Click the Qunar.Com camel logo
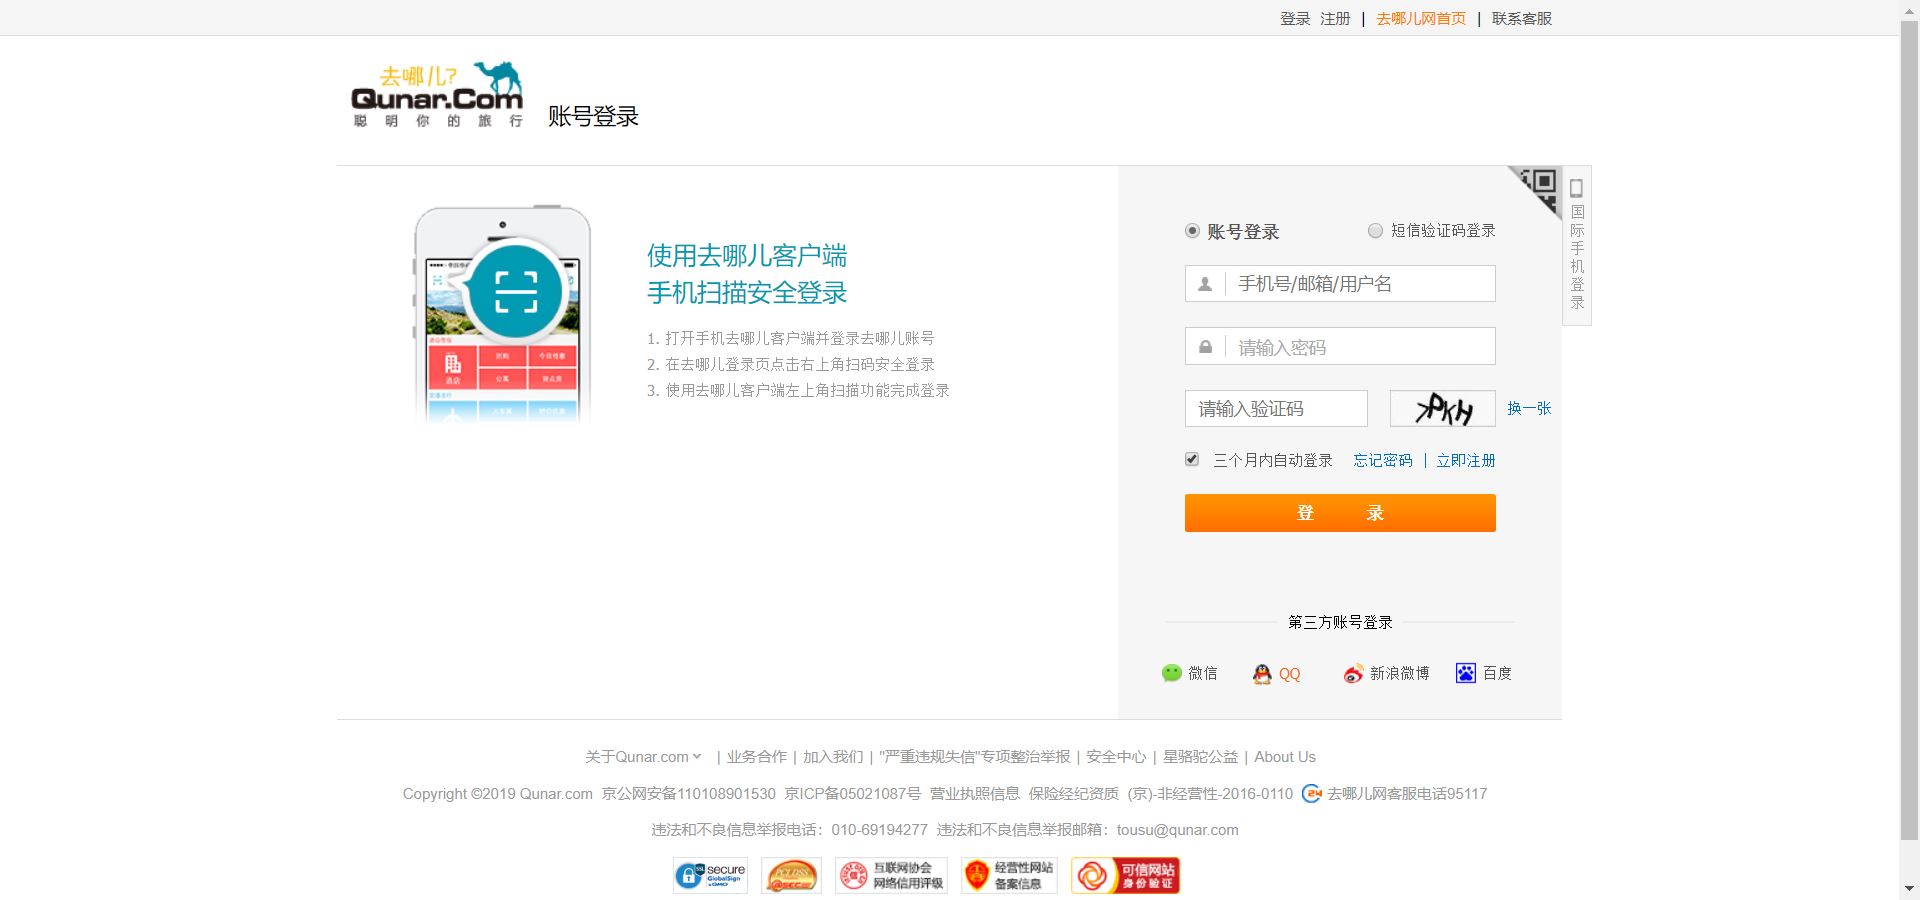 pyautogui.click(x=437, y=94)
